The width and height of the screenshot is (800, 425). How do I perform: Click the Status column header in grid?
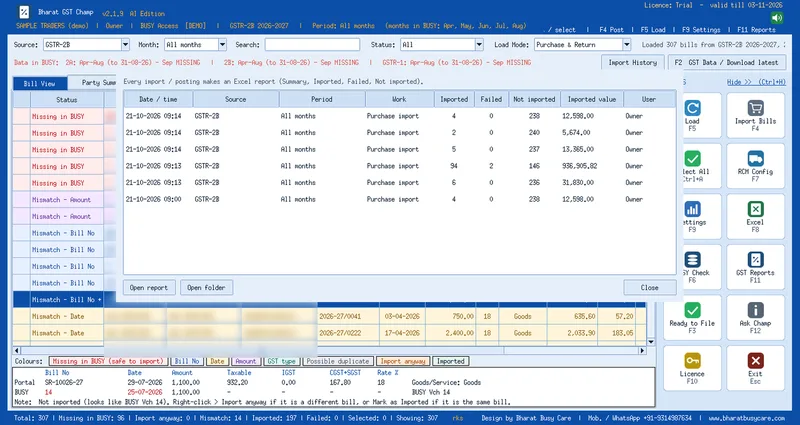click(67, 99)
